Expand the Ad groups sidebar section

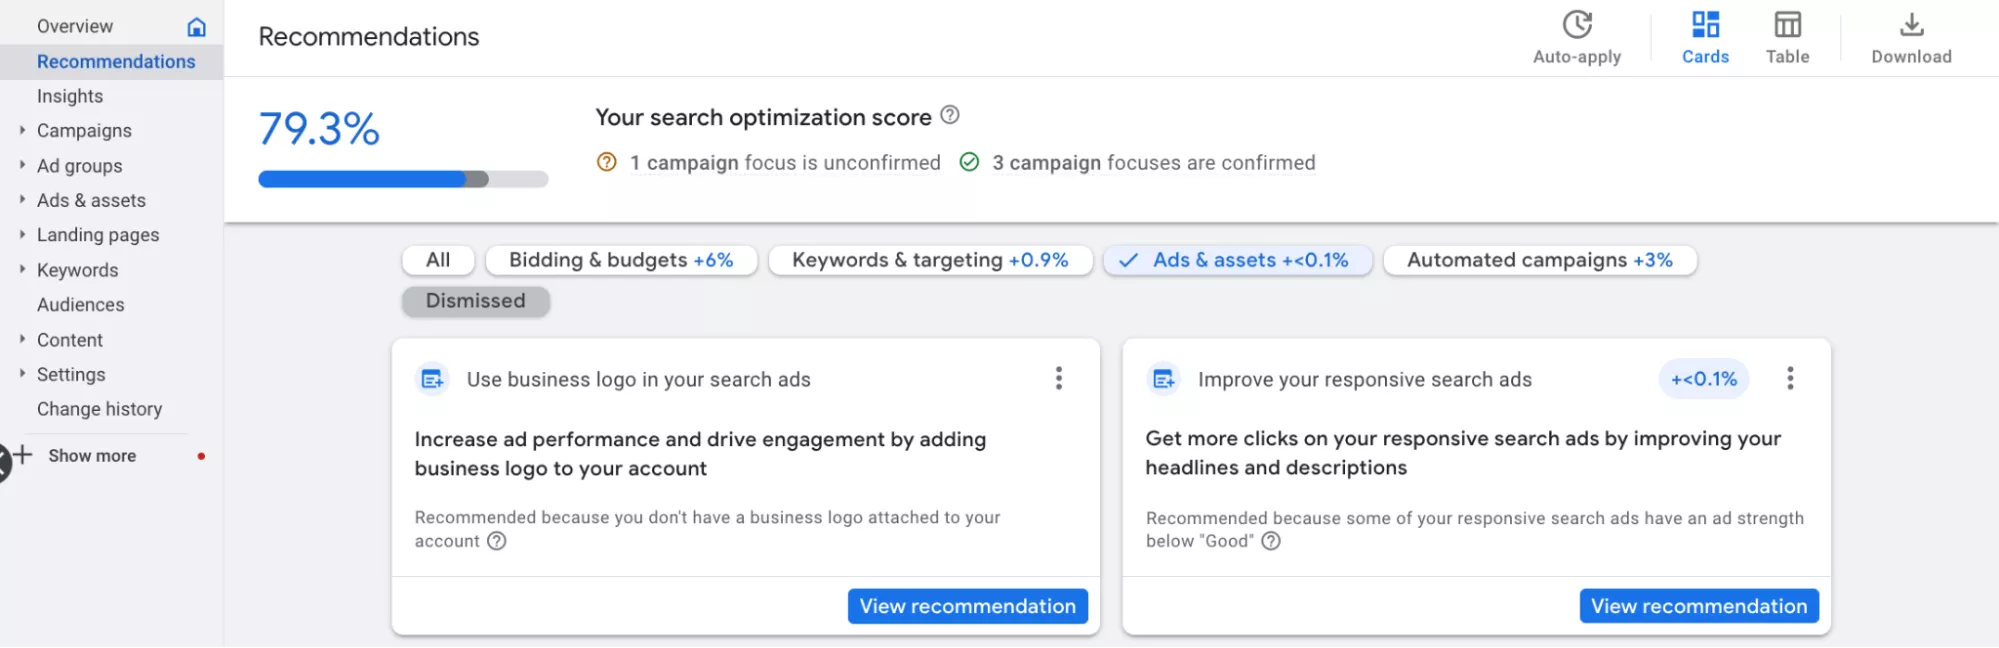point(22,165)
